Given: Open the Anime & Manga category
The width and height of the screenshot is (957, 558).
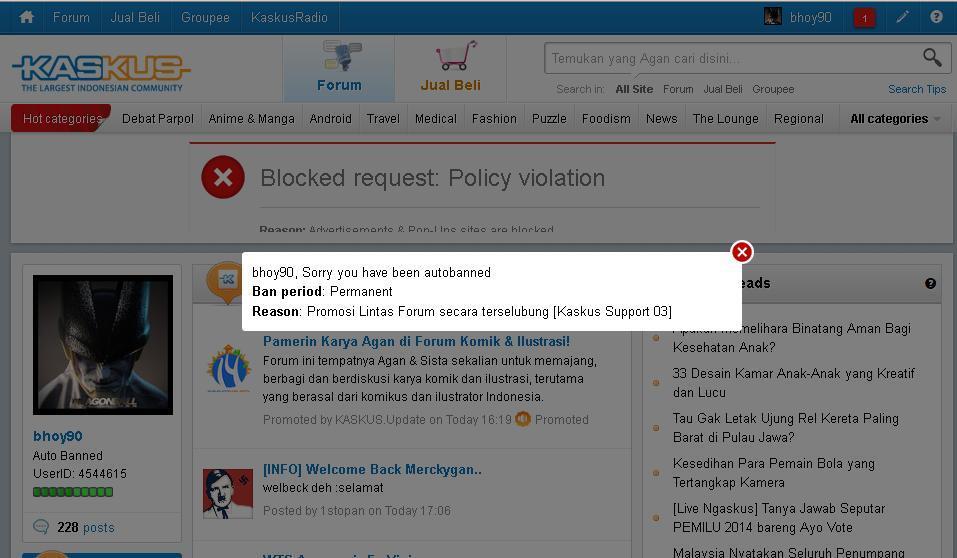Looking at the screenshot, I should (x=251, y=118).
